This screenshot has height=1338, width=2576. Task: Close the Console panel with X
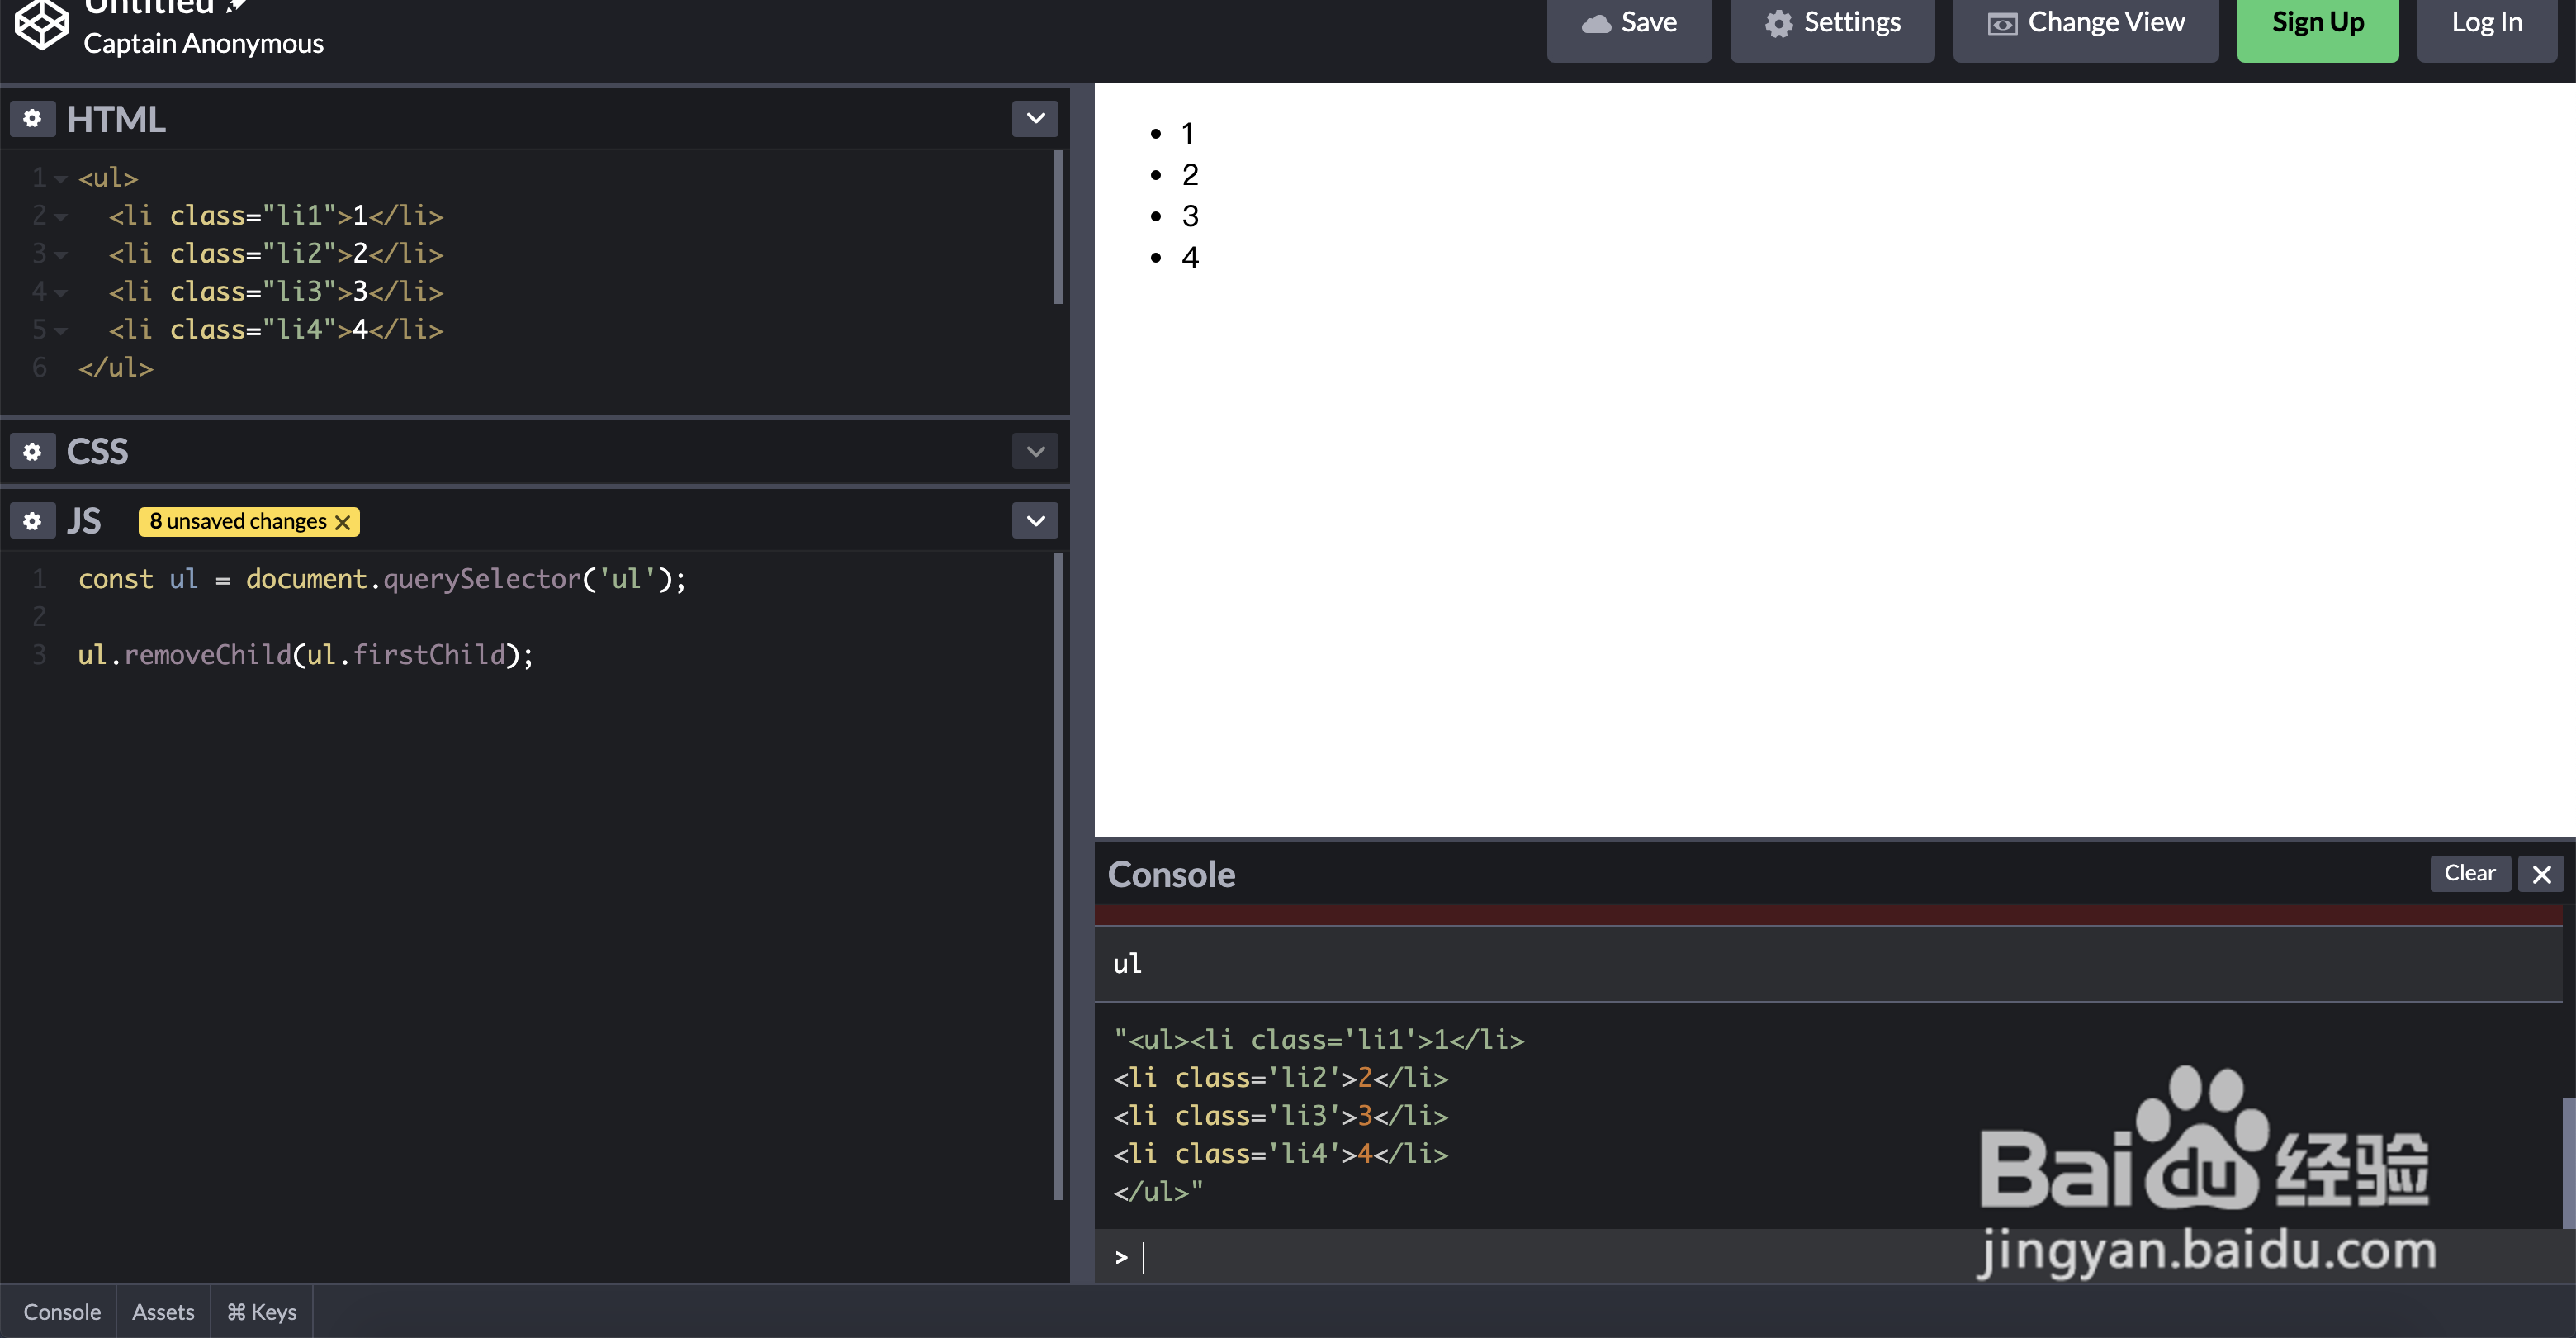(x=2541, y=875)
